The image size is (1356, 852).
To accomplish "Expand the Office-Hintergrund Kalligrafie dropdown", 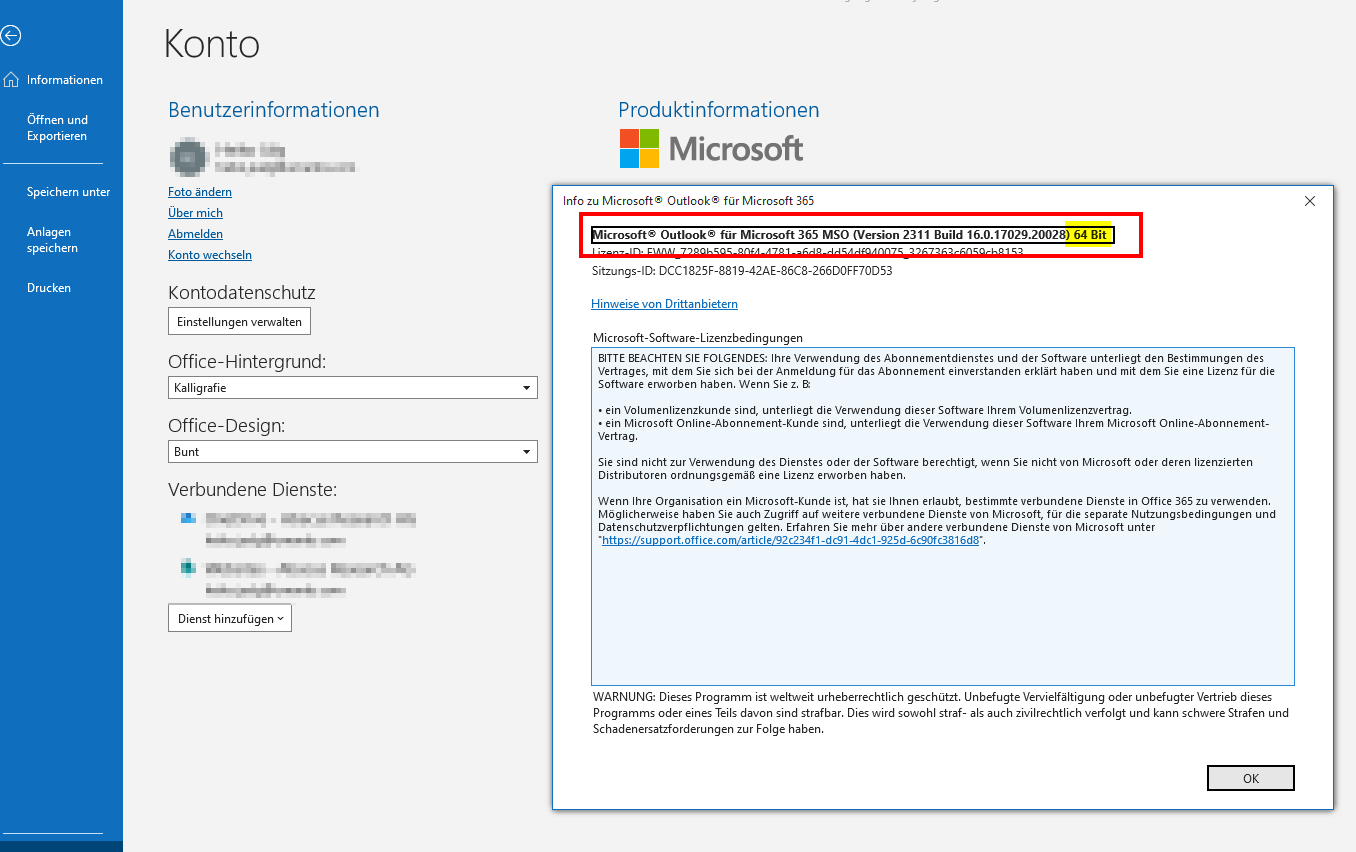I will [527, 388].
